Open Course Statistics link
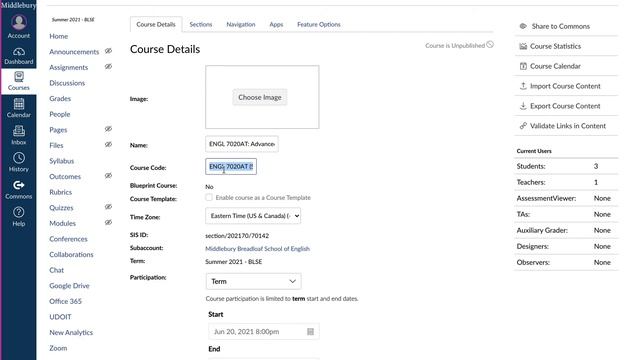The image size is (640, 360). (x=555, y=46)
